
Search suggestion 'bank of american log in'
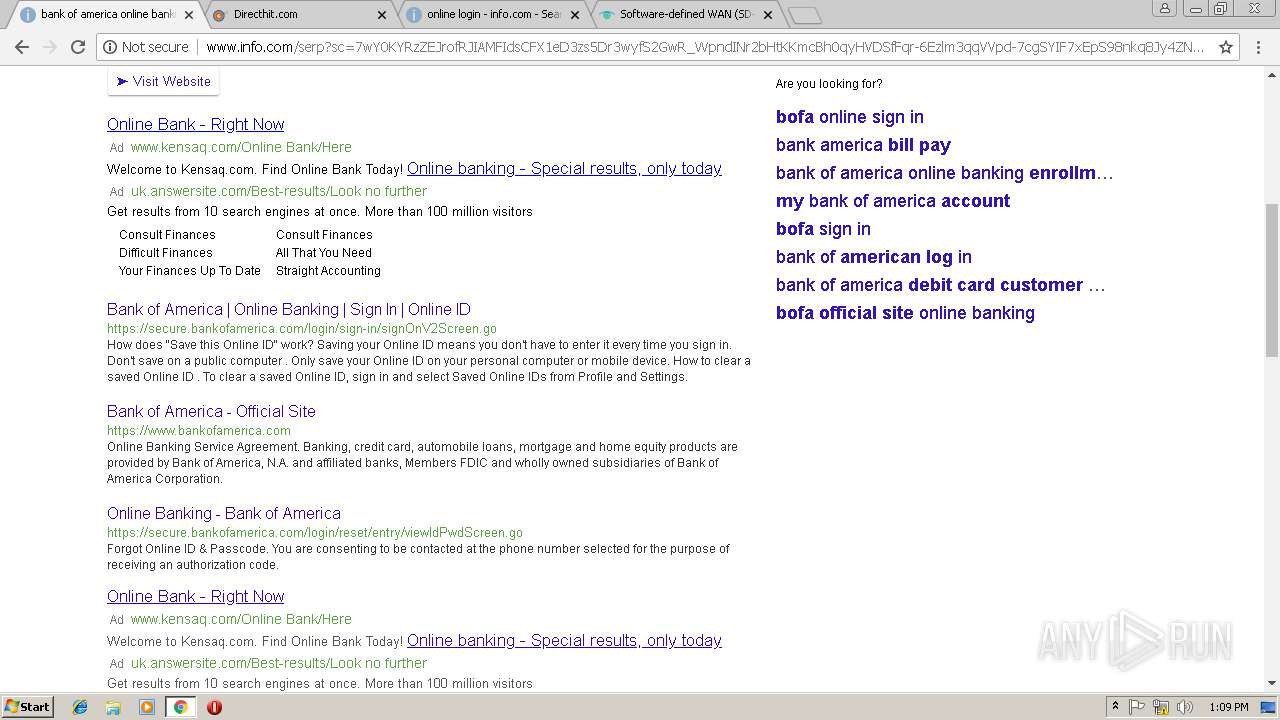point(874,257)
